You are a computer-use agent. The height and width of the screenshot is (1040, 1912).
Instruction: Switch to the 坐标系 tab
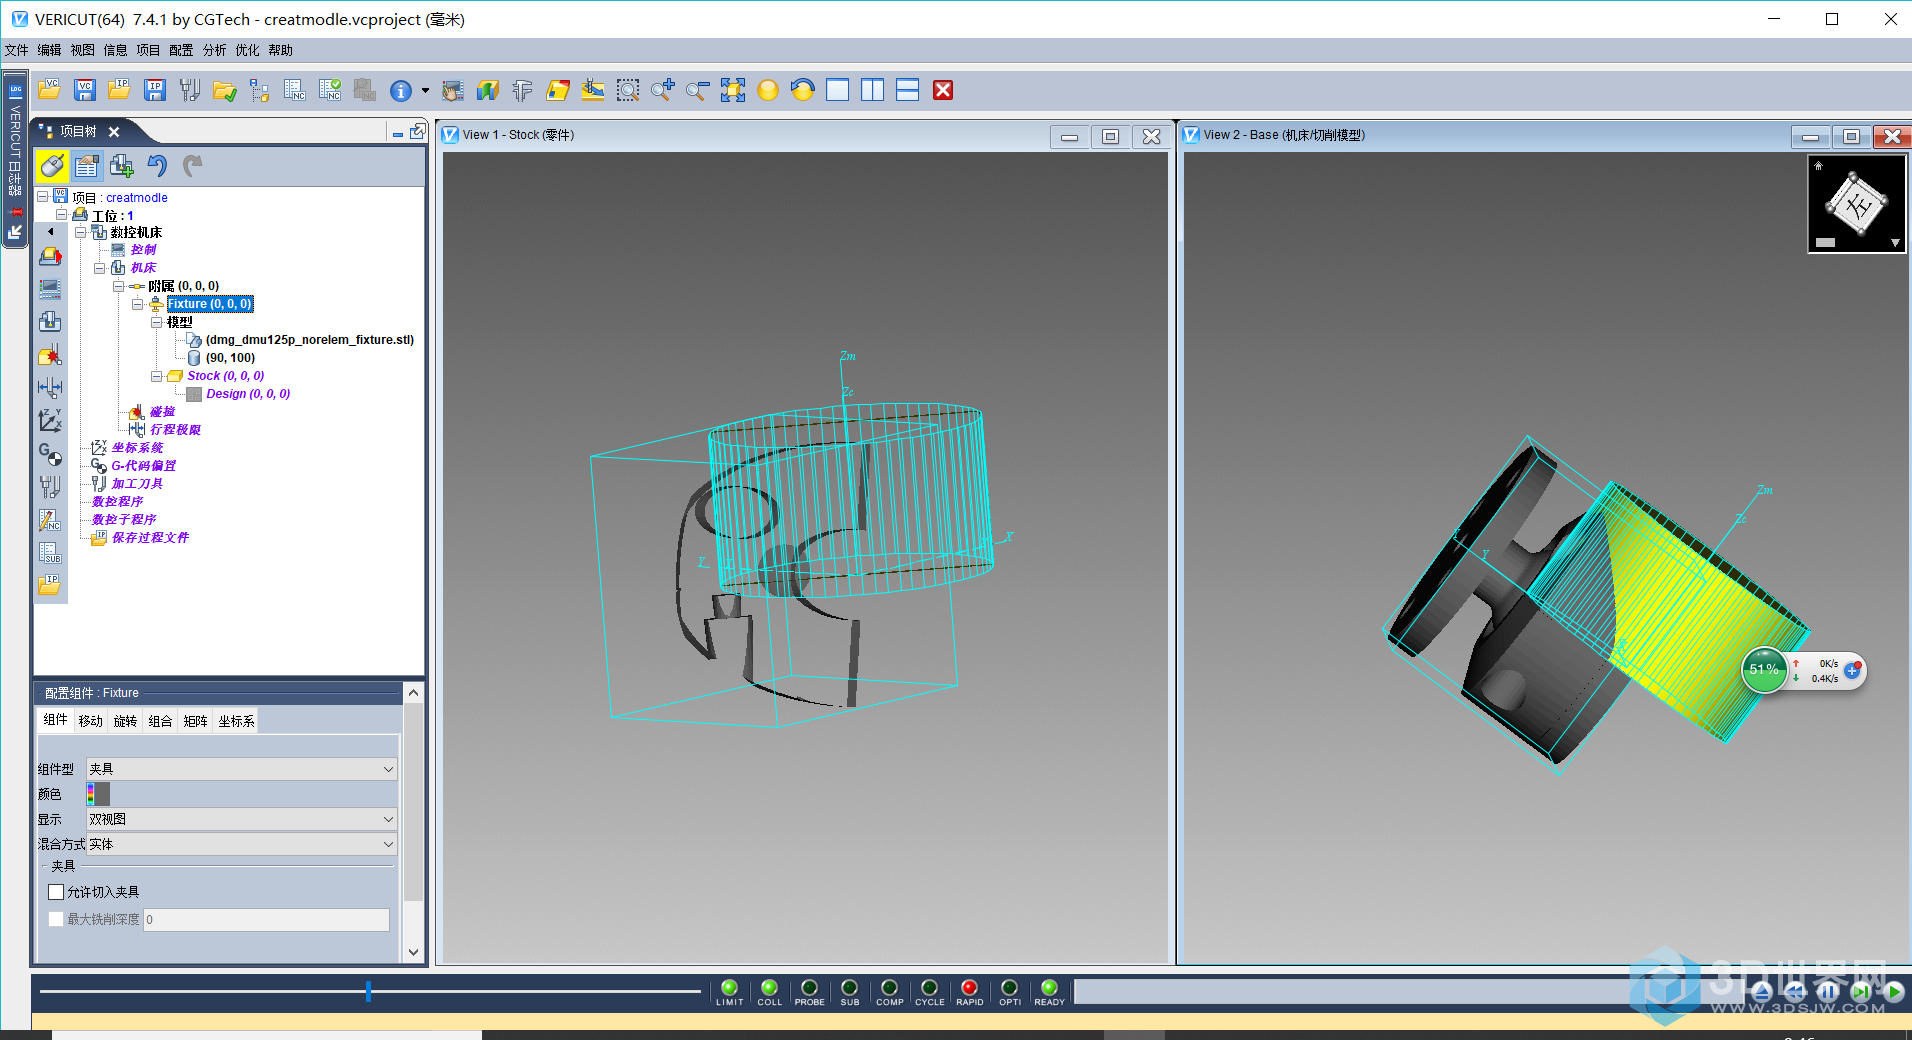(236, 721)
